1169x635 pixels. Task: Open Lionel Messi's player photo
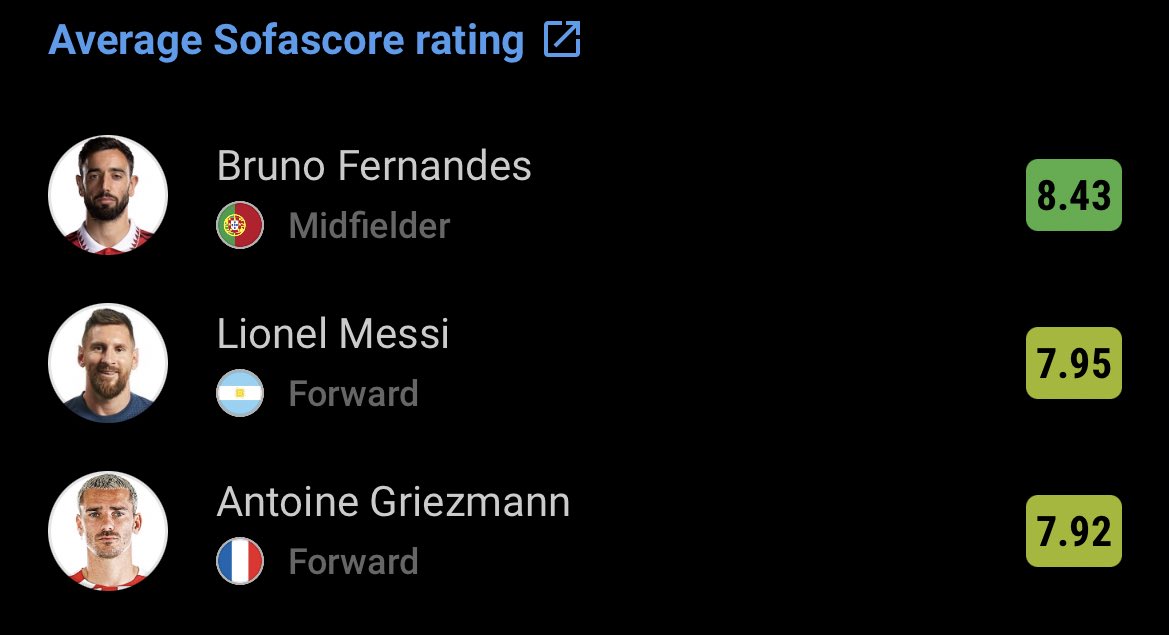click(x=108, y=363)
